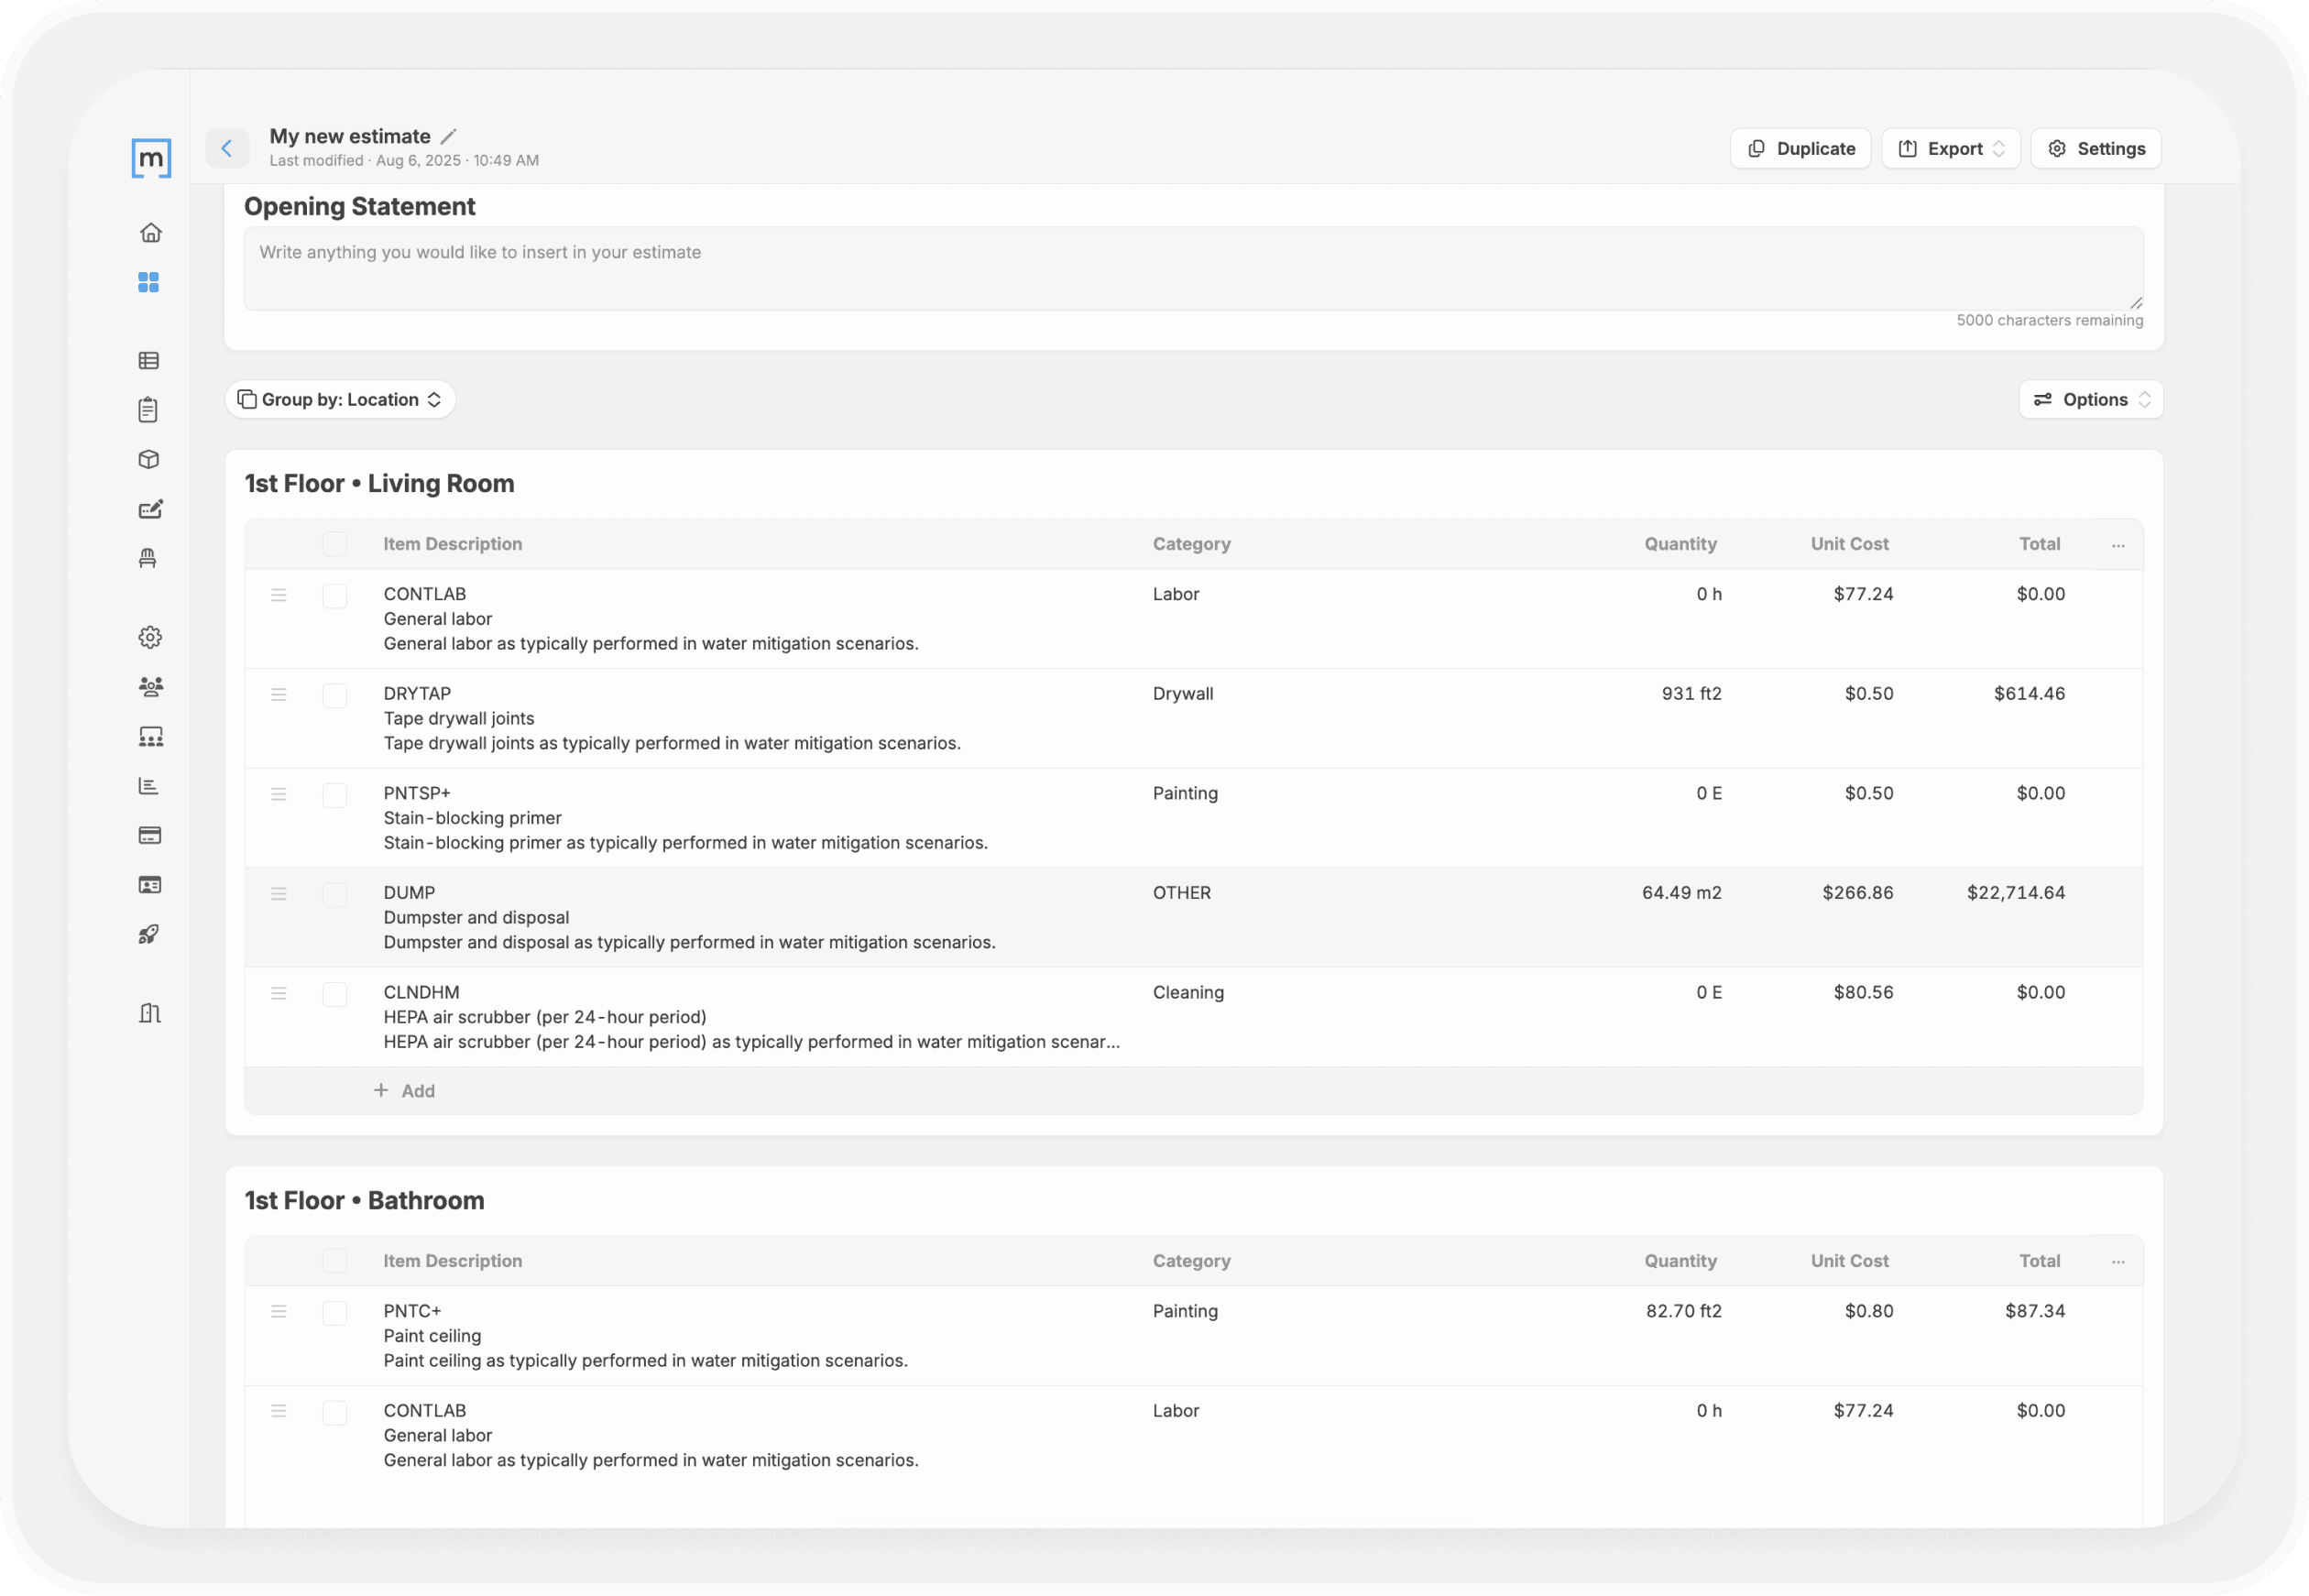The width and height of the screenshot is (2309, 1596).
Task: Tick the CONTLAB checkbox in Living Room
Action: coord(335,596)
